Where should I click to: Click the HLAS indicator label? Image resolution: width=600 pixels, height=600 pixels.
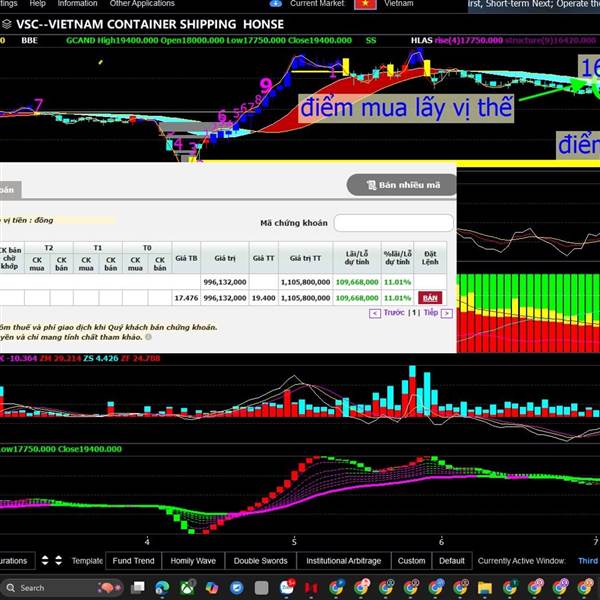[422, 41]
